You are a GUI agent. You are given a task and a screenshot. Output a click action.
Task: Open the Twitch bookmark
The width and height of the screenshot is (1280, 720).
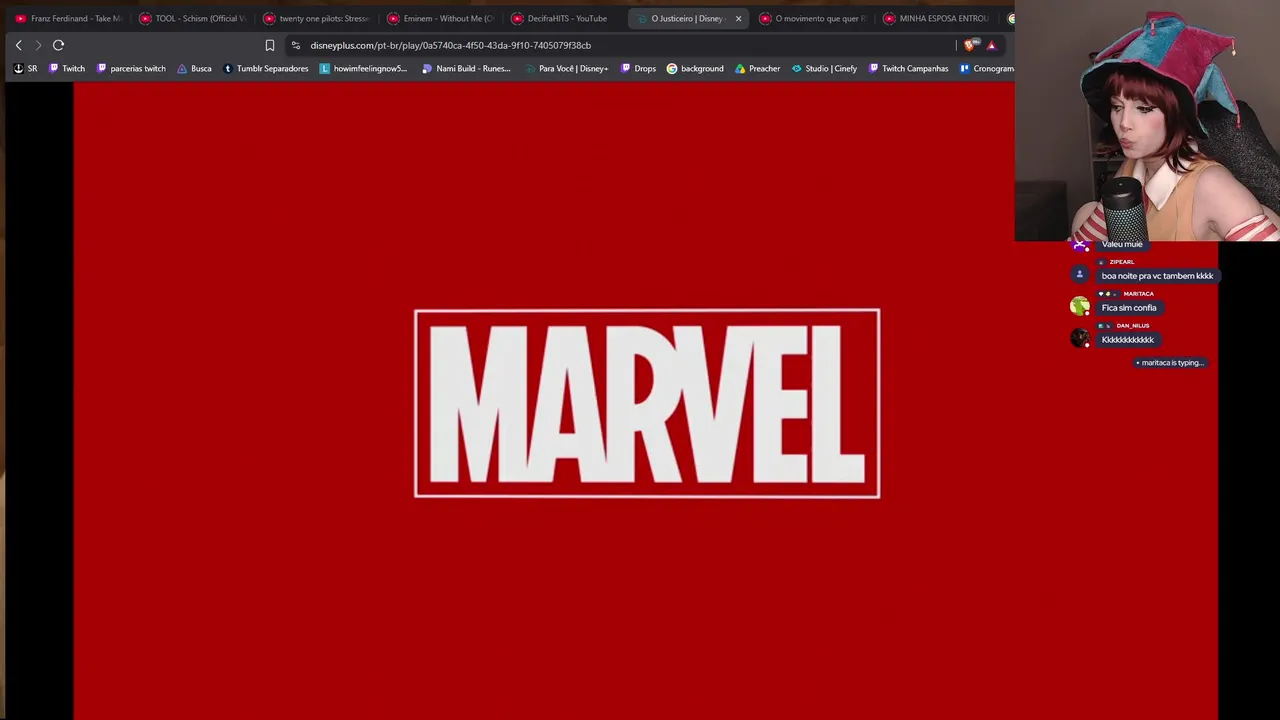tap(67, 69)
